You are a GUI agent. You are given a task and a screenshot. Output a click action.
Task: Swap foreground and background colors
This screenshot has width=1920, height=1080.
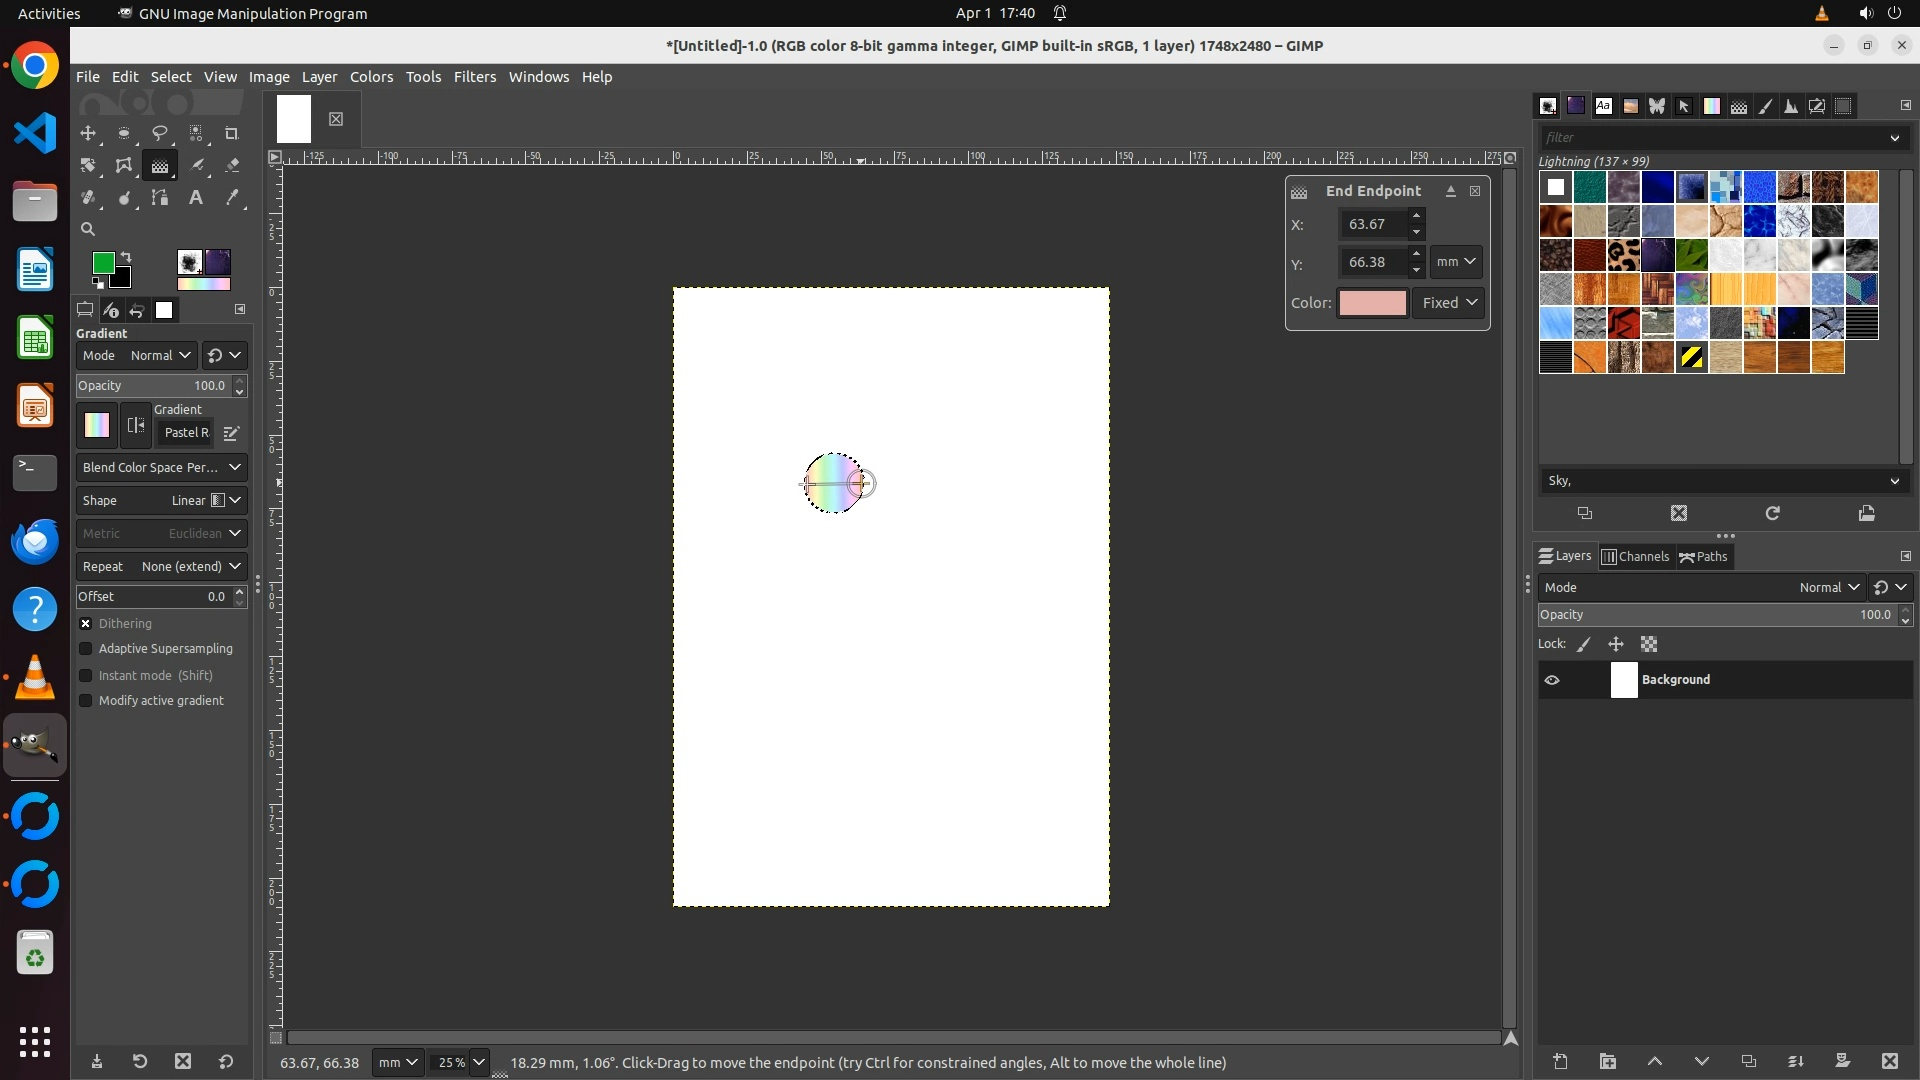pos(127,257)
